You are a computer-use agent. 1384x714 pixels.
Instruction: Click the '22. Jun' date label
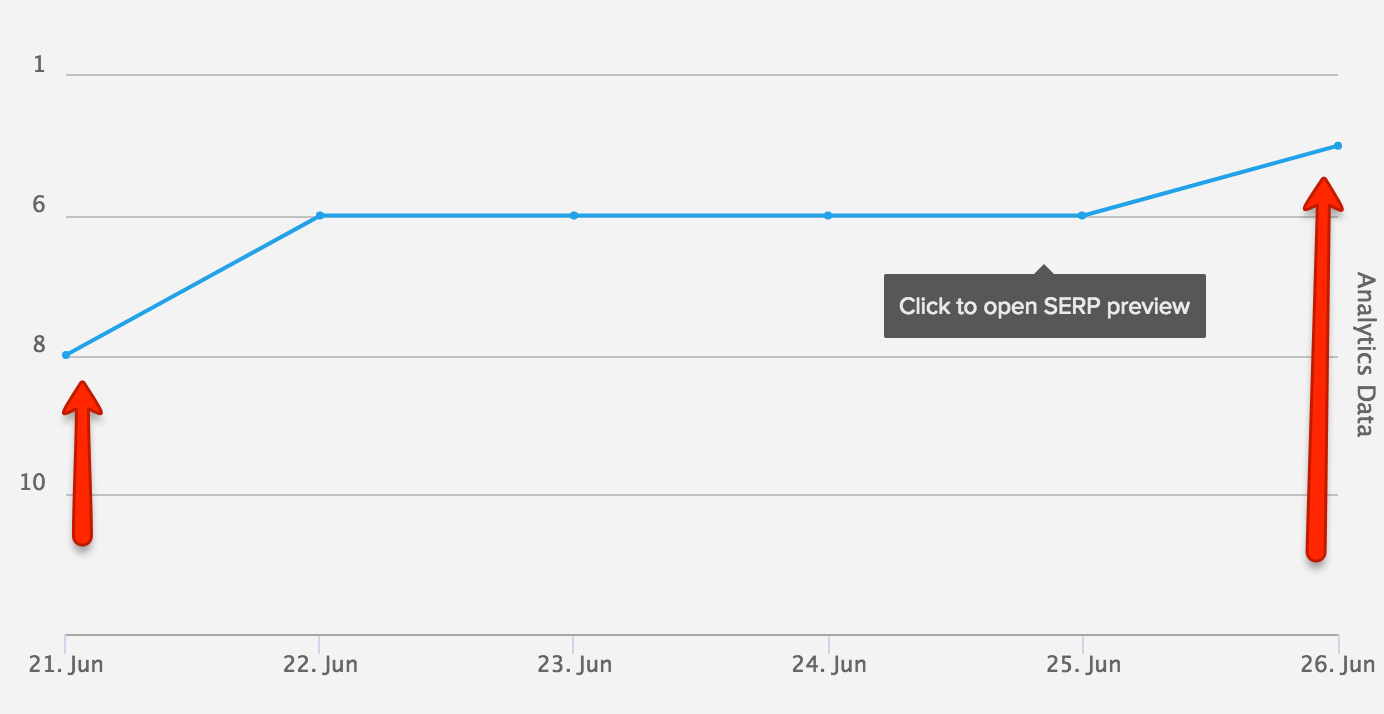[x=320, y=665]
